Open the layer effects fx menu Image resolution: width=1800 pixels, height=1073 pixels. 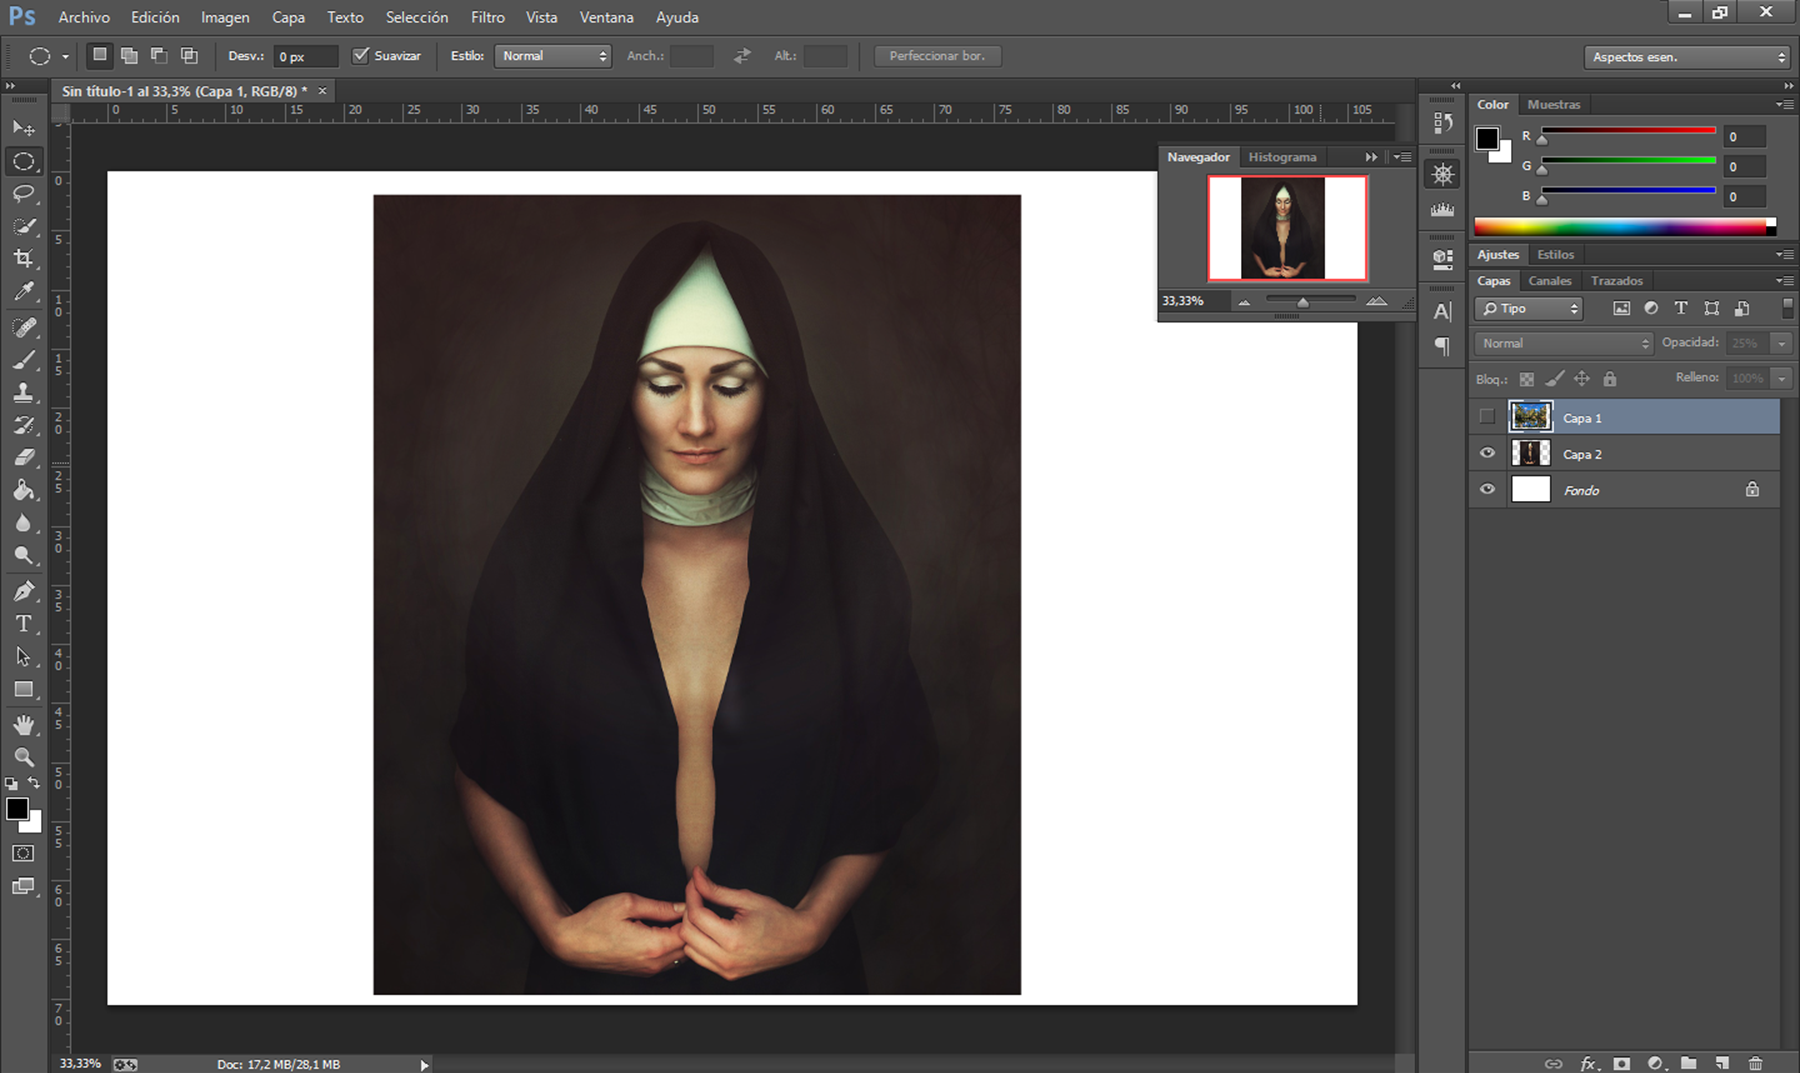point(1588,1063)
